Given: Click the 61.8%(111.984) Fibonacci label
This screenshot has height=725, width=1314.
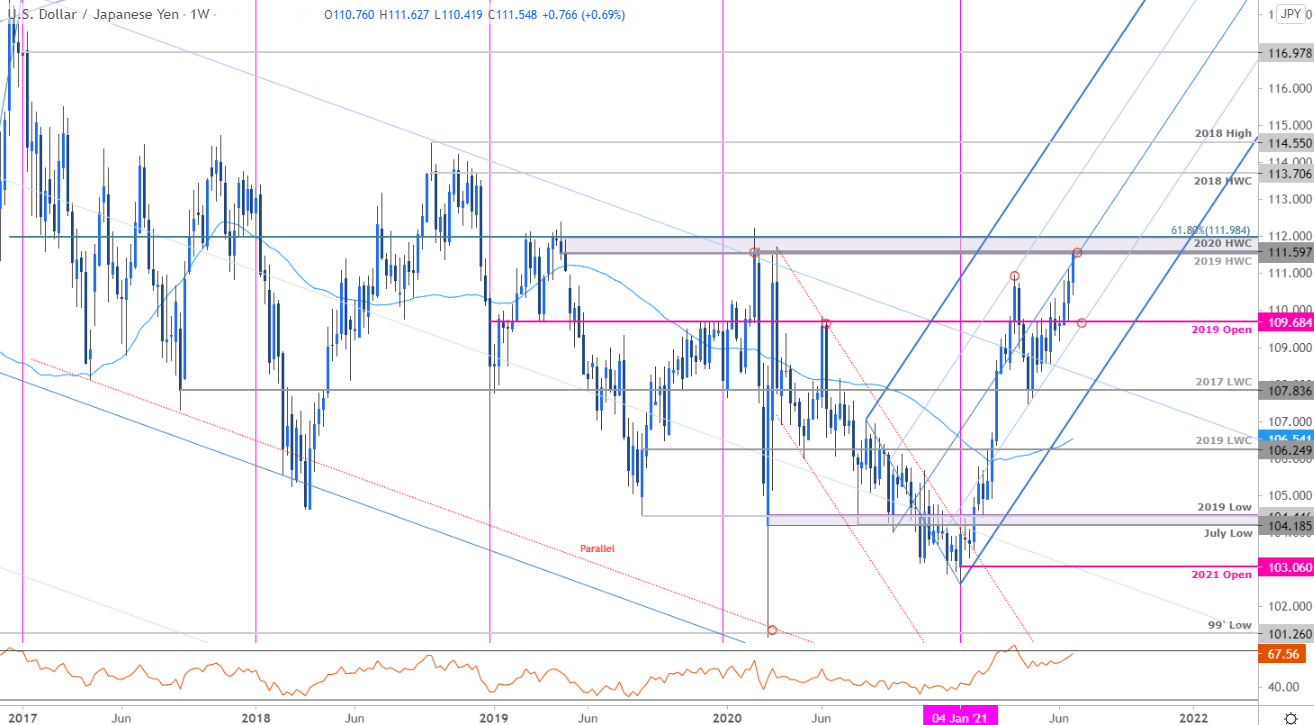Looking at the screenshot, I should tap(1212, 231).
